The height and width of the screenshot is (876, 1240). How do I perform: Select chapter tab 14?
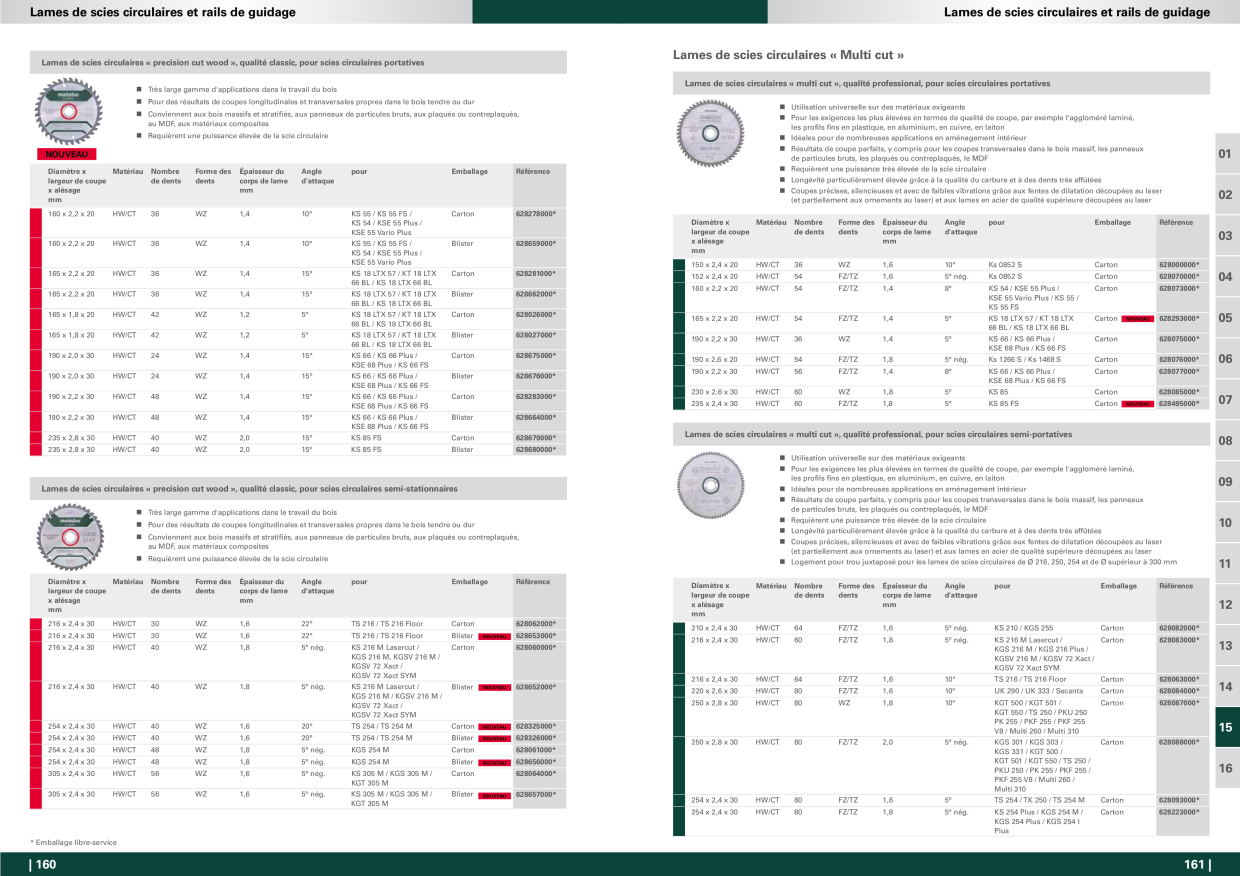coord(1226,687)
